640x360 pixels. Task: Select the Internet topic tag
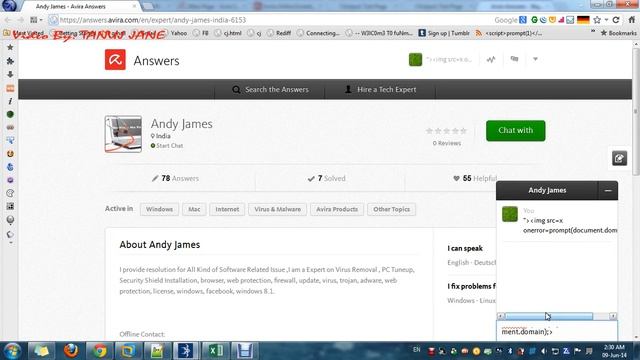tap(227, 209)
